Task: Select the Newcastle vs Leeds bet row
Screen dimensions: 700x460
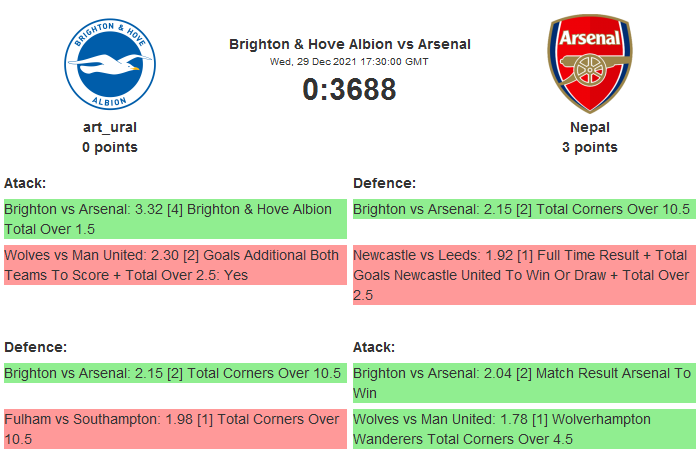Action: coord(523,275)
